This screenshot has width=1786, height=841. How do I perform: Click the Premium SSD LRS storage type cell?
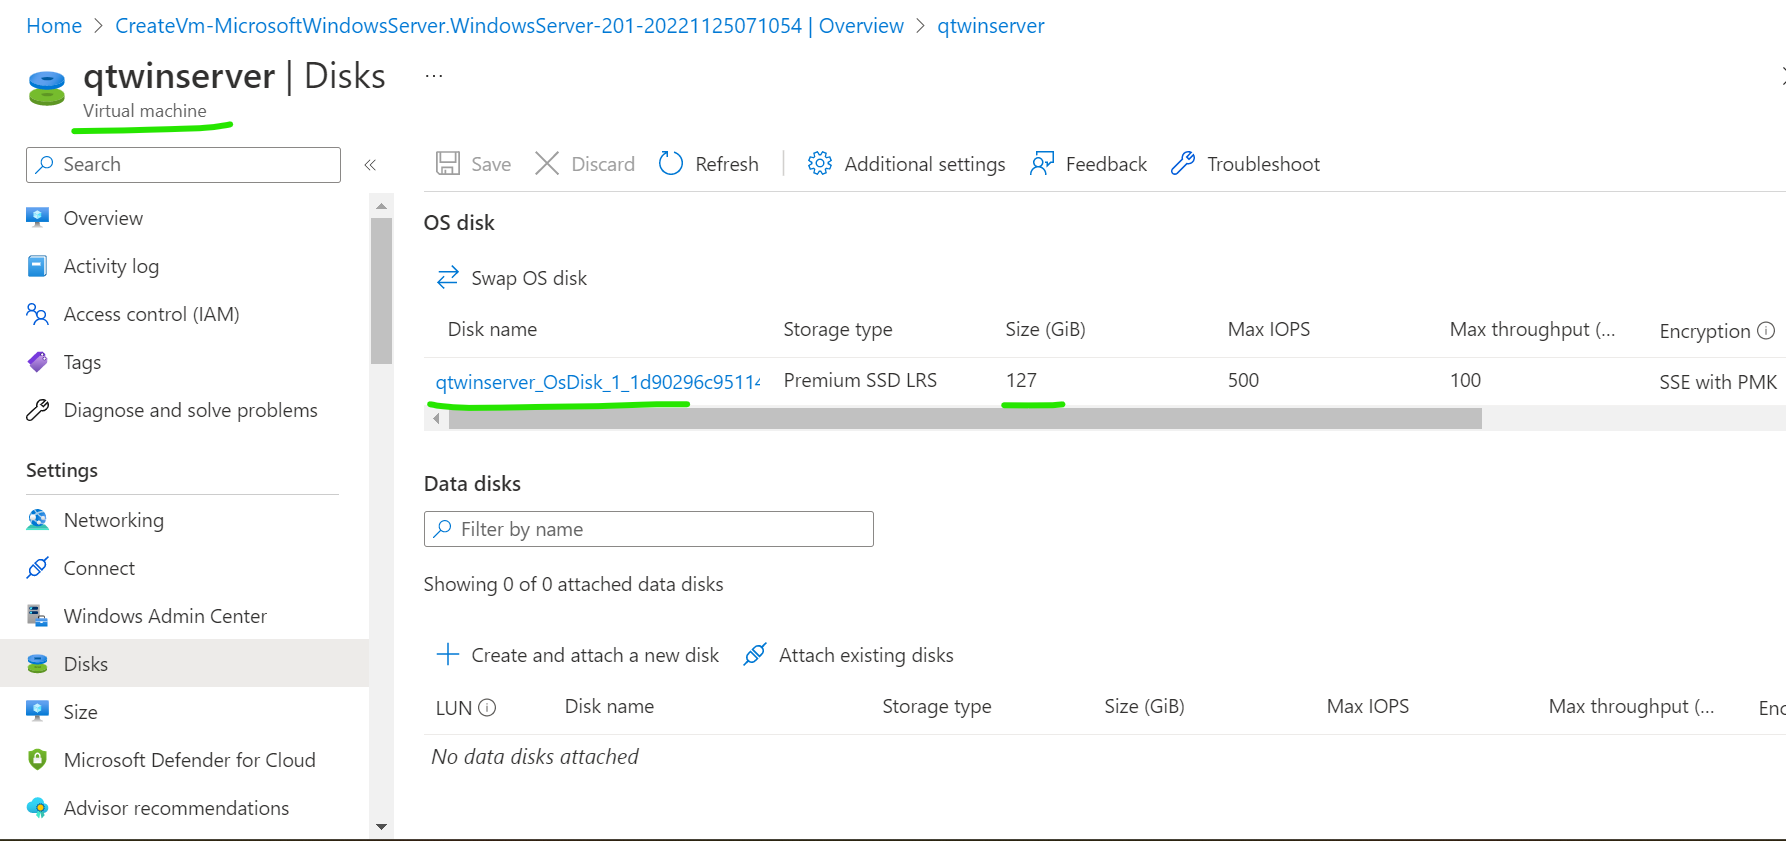coord(860,380)
